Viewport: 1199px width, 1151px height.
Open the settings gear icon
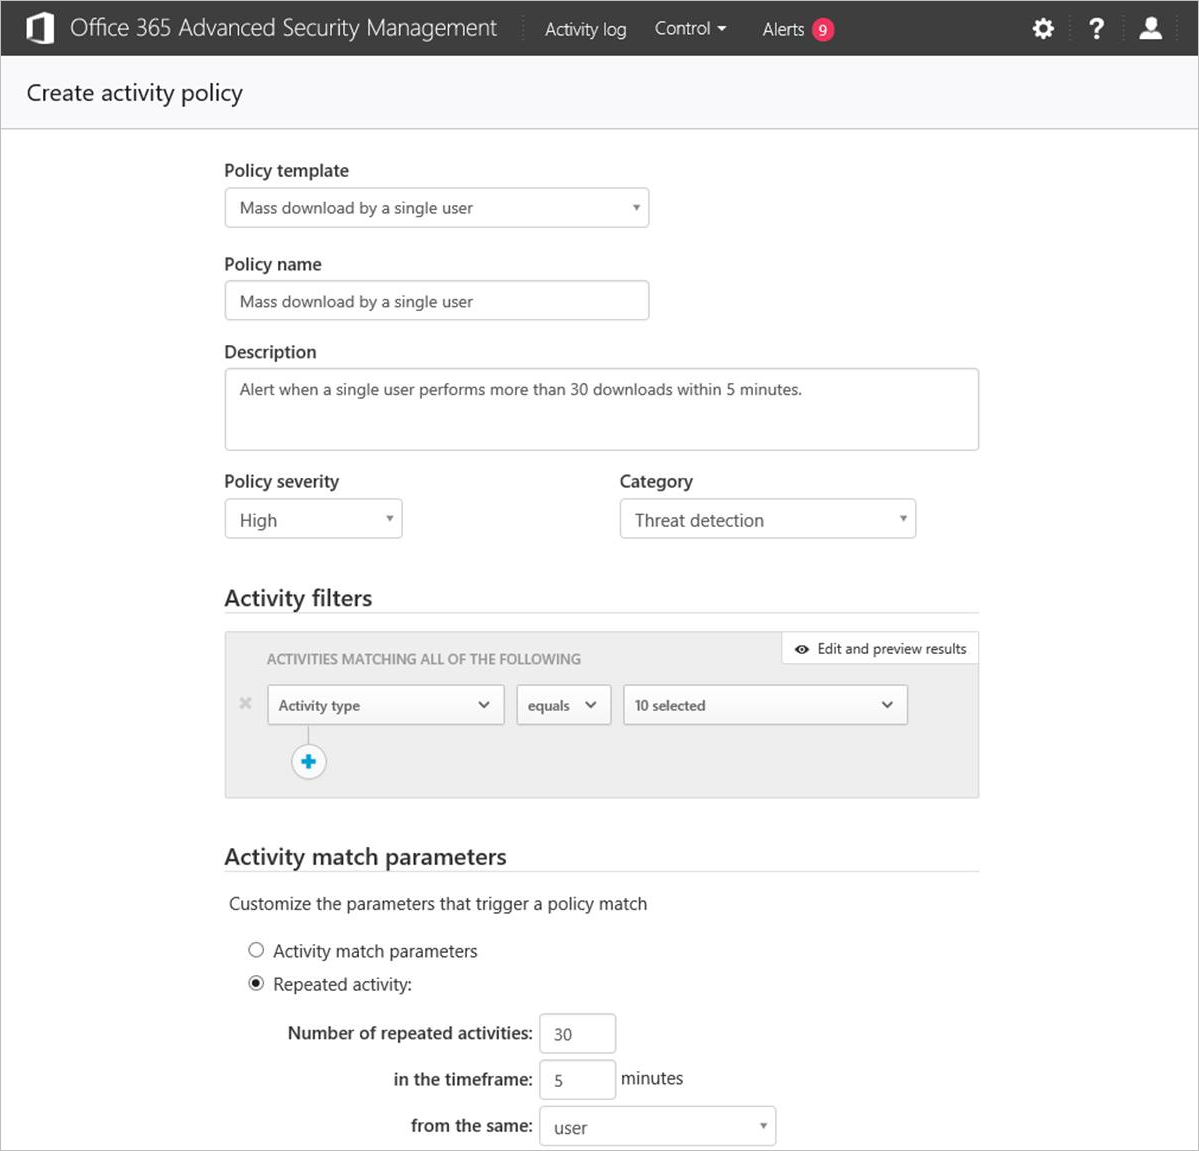1043,29
